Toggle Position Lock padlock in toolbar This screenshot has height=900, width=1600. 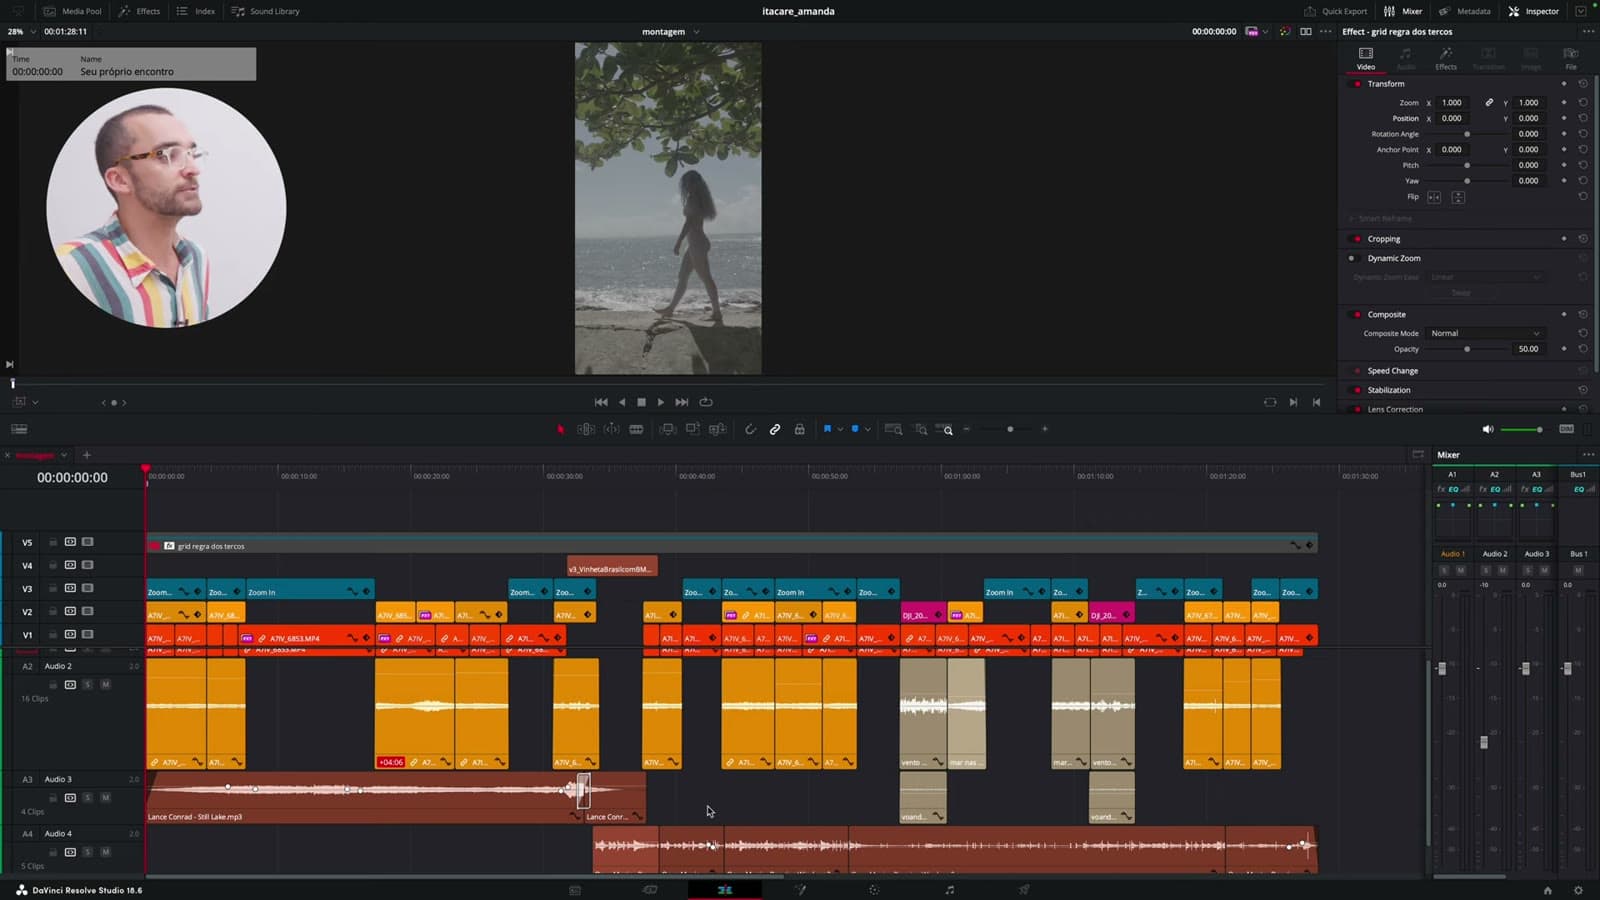tap(799, 429)
